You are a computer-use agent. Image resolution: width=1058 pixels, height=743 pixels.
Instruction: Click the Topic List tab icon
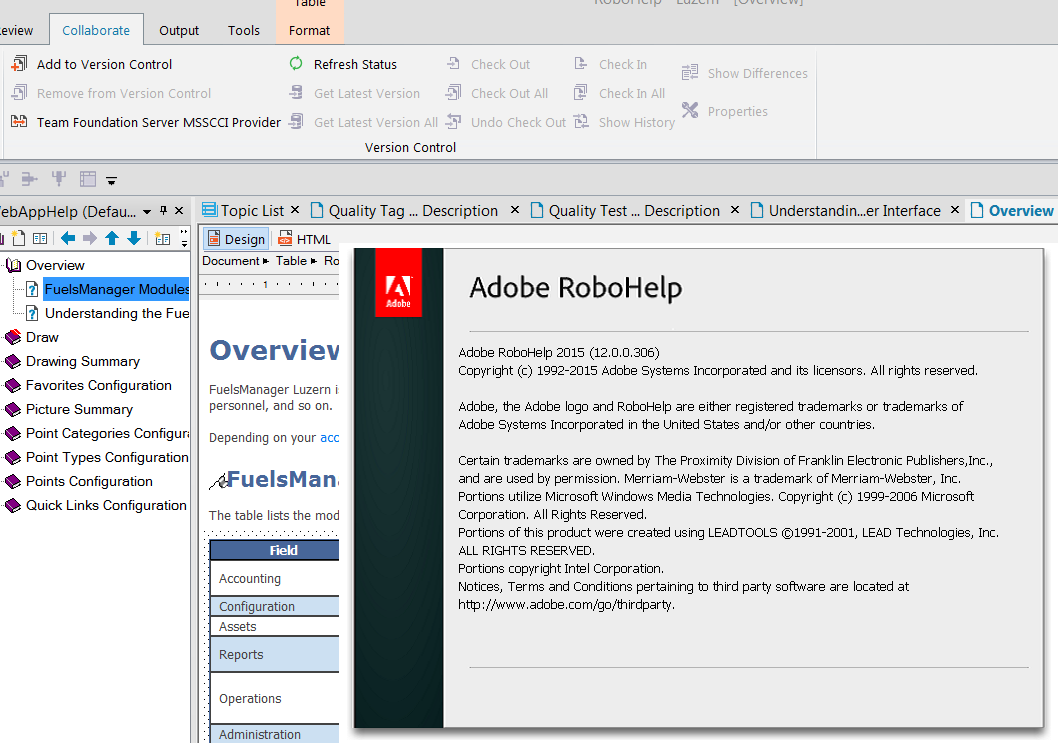pos(209,210)
